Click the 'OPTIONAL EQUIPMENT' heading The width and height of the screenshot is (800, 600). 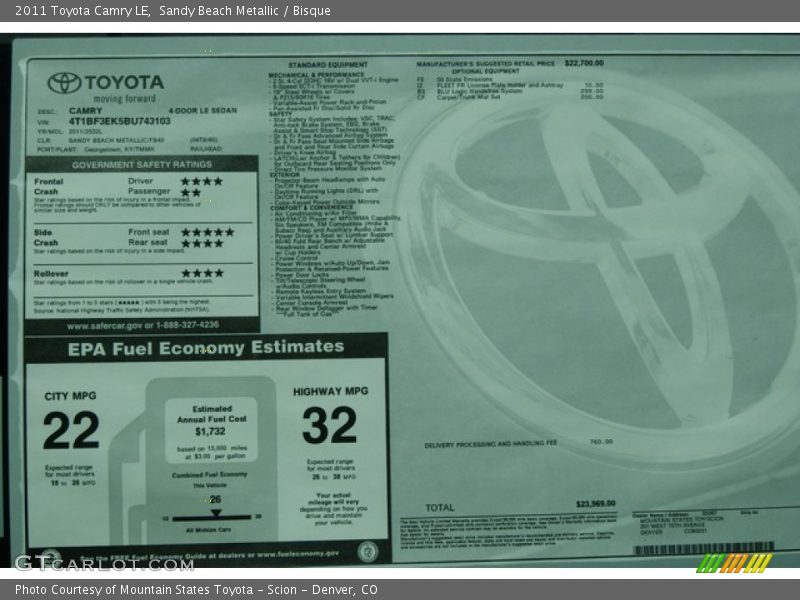click(x=485, y=71)
